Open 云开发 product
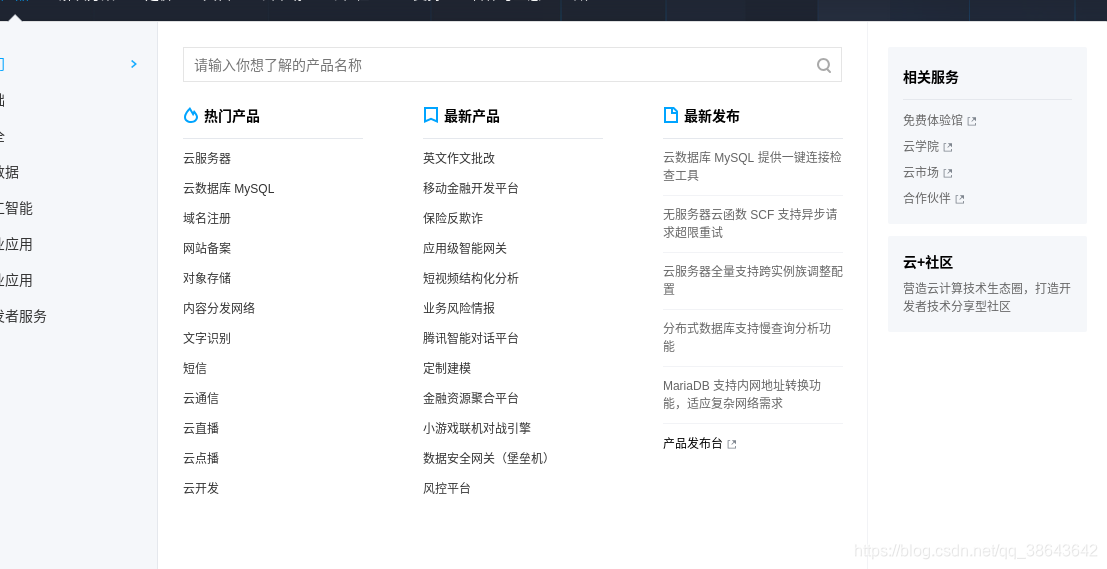 (x=201, y=489)
